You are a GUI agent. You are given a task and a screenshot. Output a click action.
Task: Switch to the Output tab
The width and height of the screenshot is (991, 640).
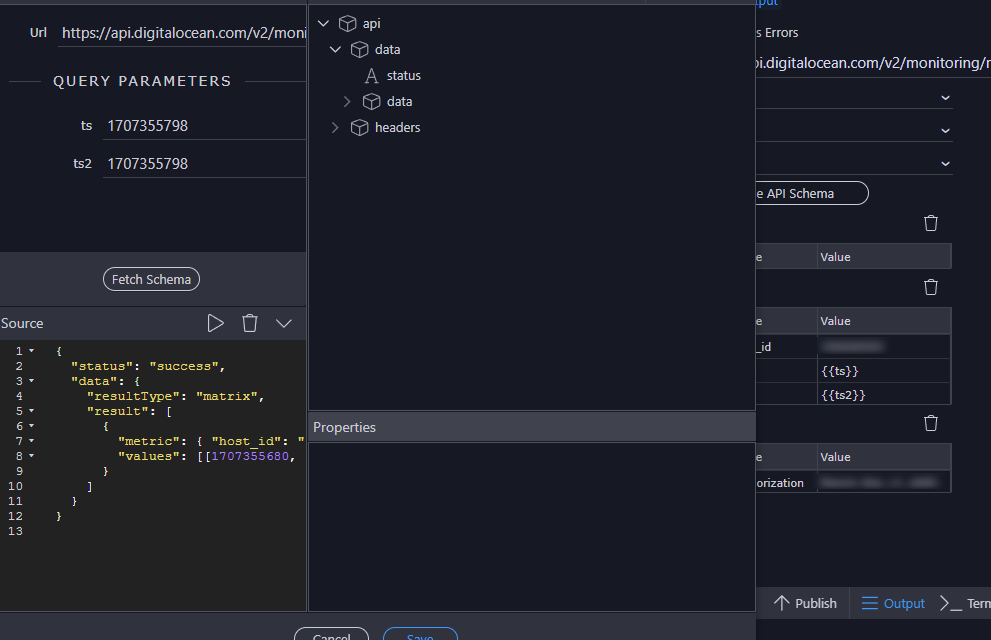[893, 603]
